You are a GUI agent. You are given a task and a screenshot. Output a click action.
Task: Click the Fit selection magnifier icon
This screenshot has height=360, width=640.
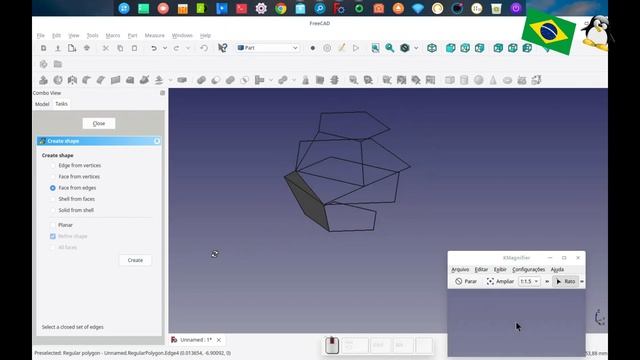tap(390, 48)
